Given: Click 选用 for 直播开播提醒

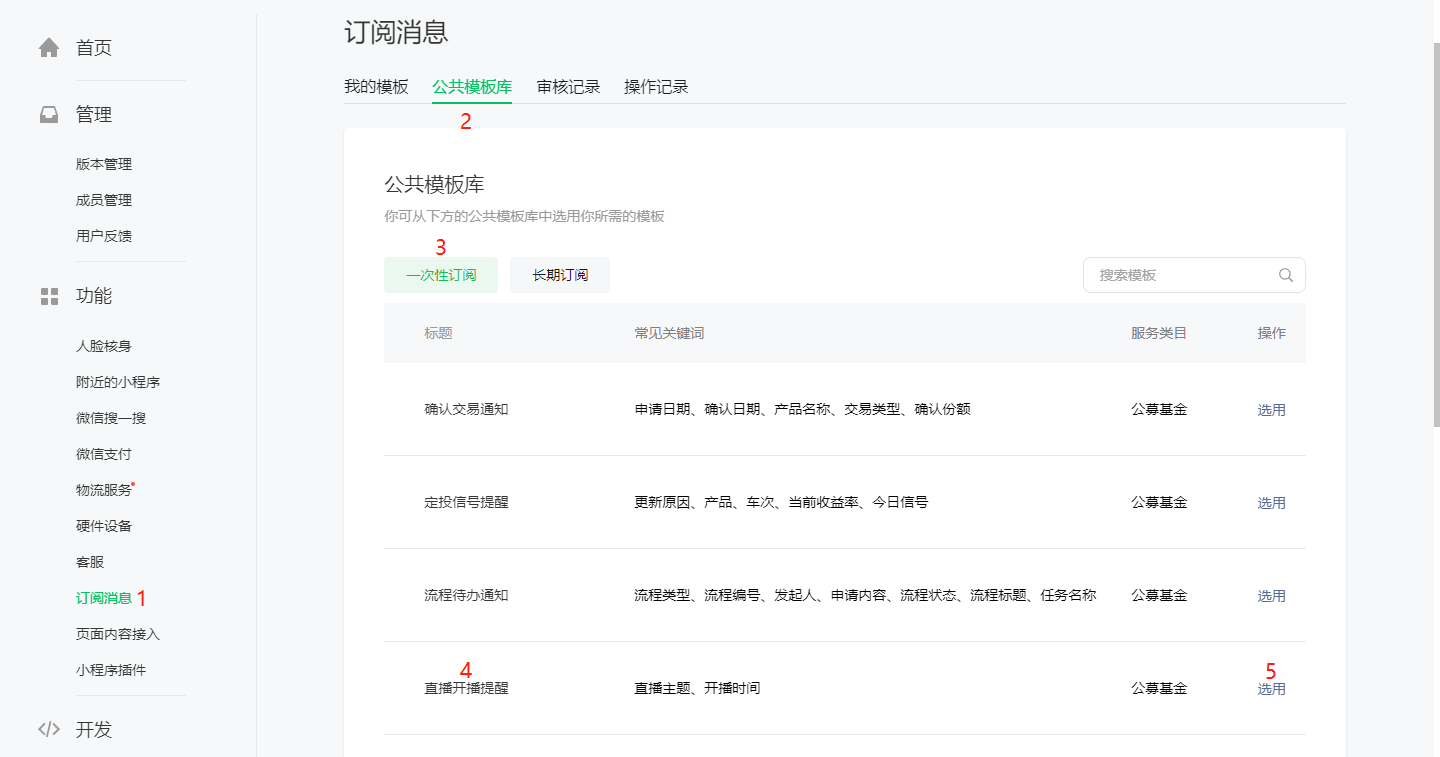Looking at the screenshot, I should coord(1272,688).
